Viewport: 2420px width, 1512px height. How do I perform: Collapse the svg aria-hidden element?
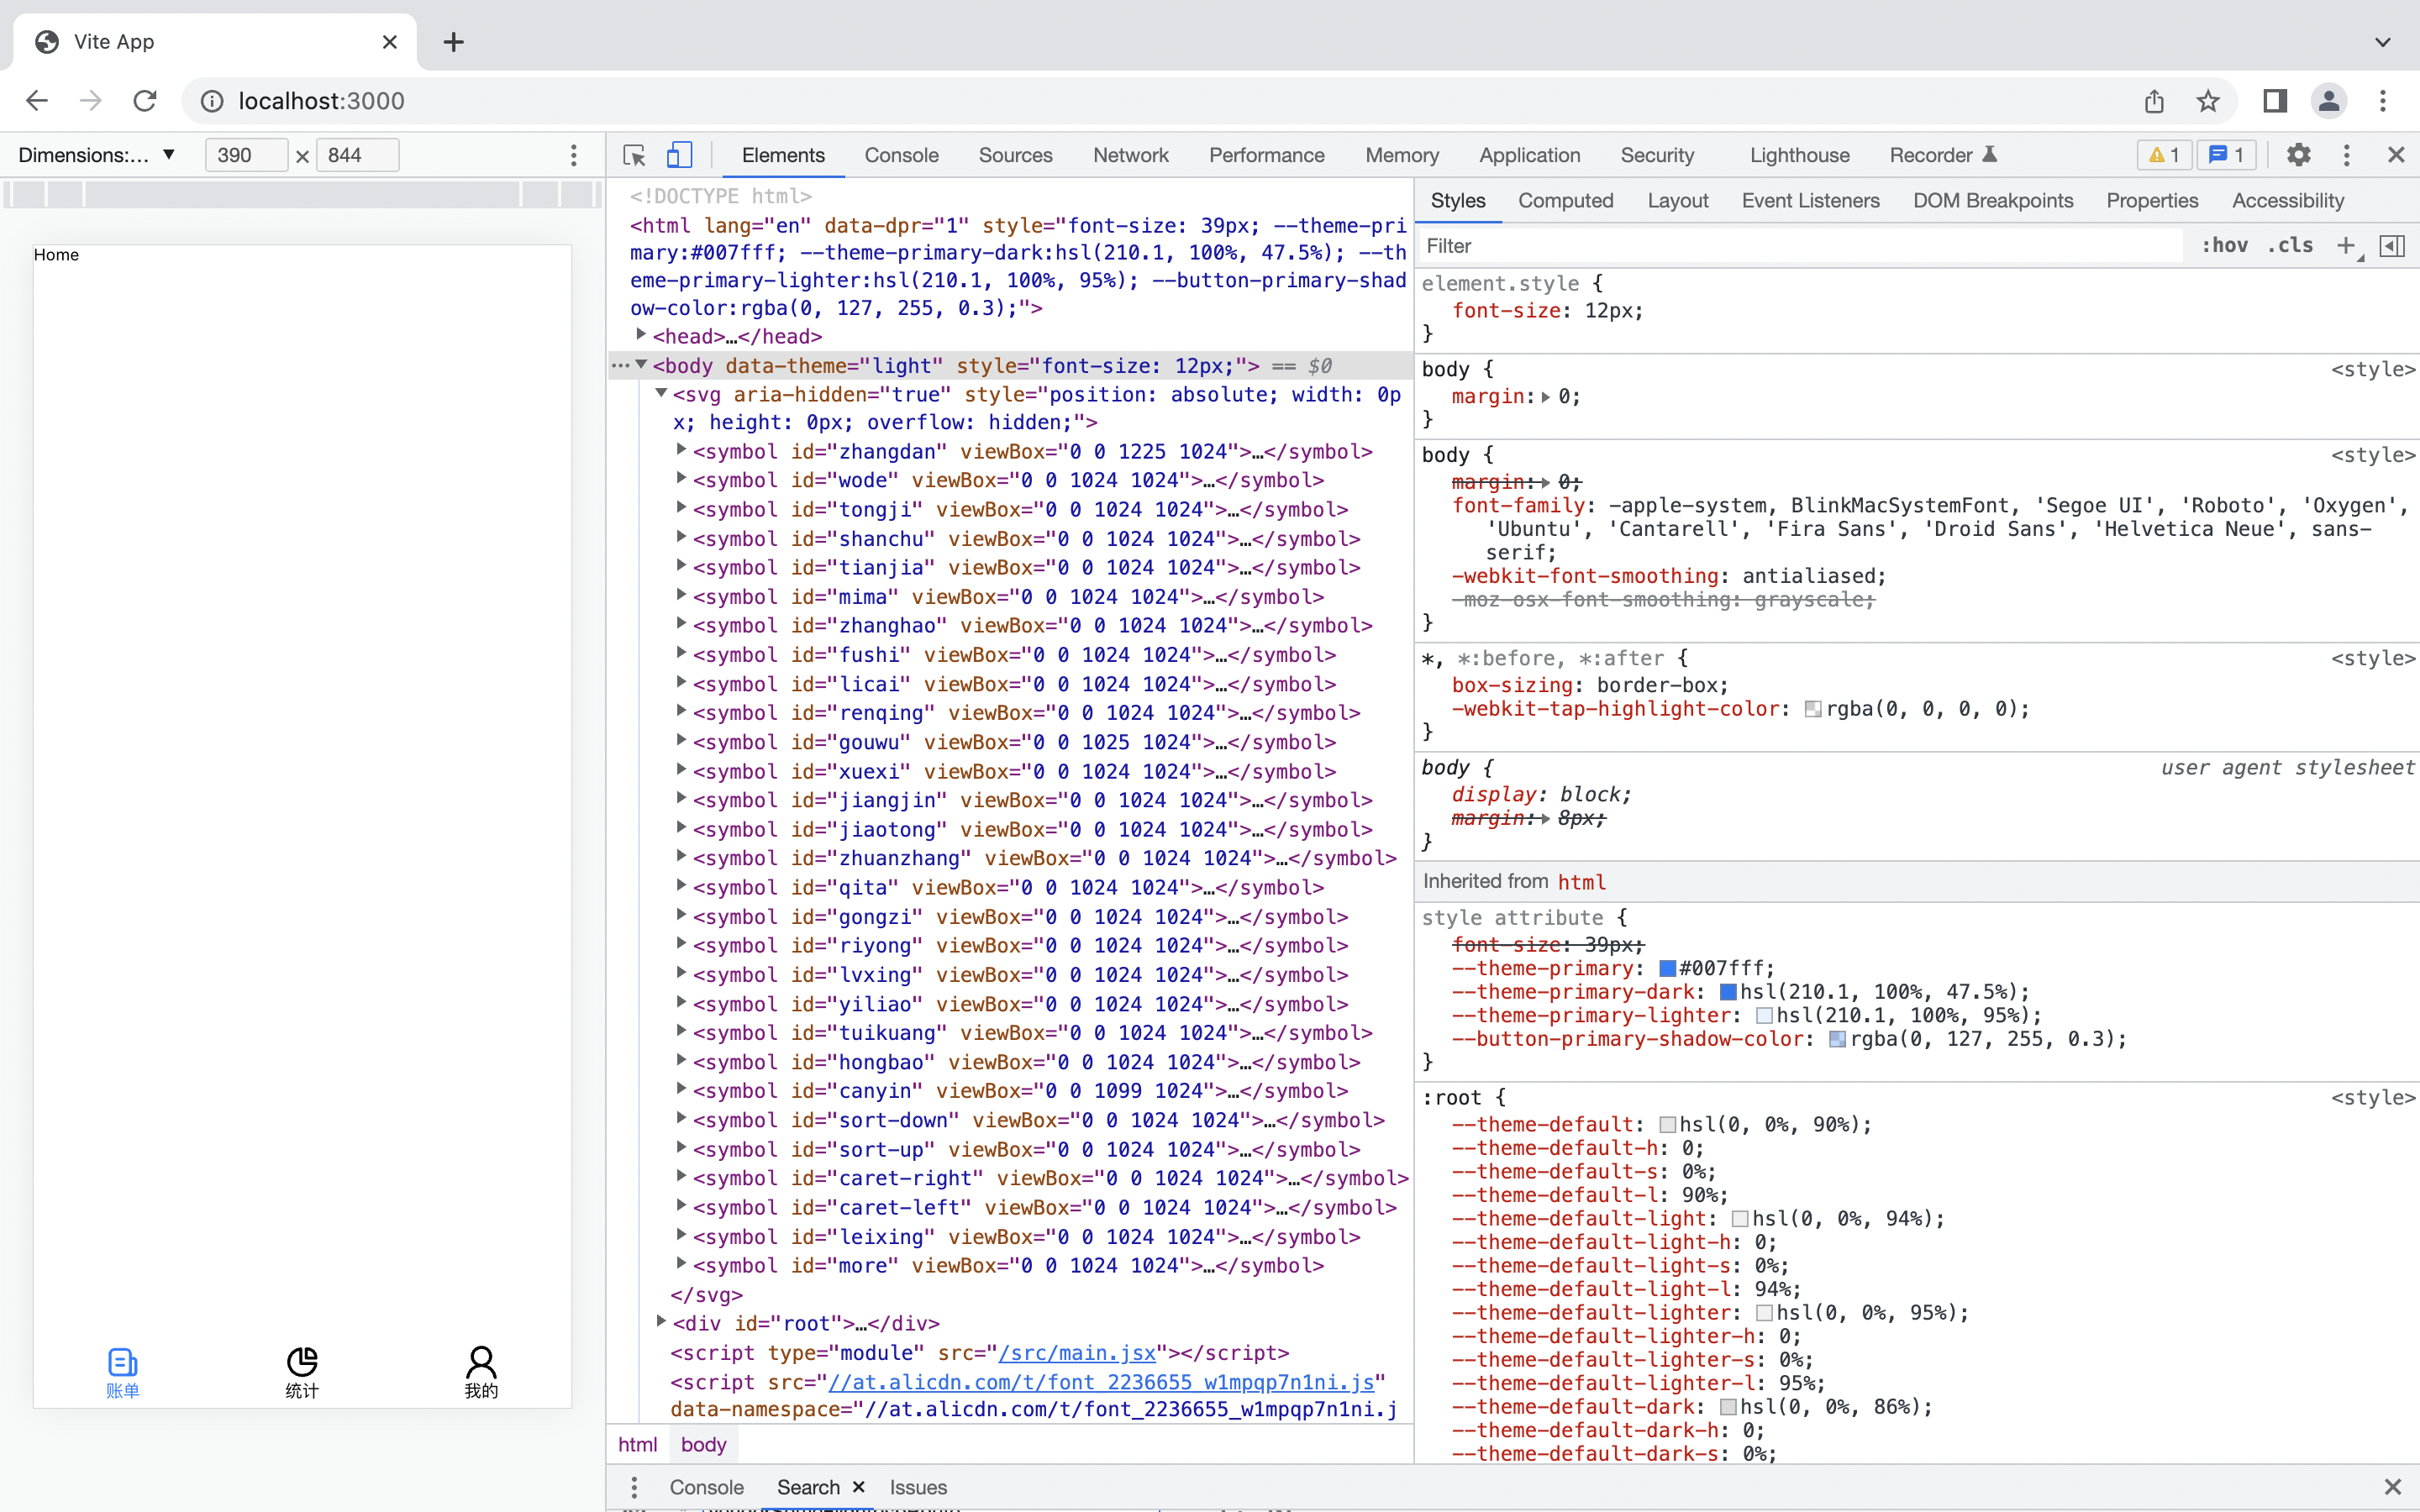pos(661,393)
